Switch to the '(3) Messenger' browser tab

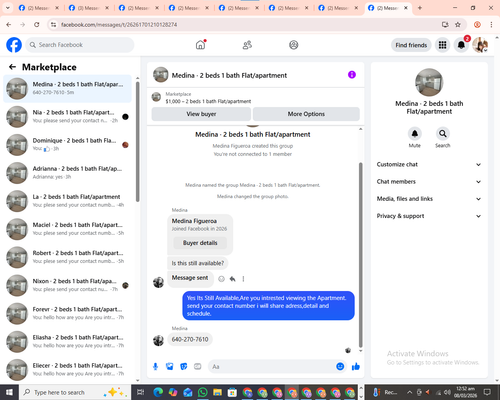click(x=88, y=8)
